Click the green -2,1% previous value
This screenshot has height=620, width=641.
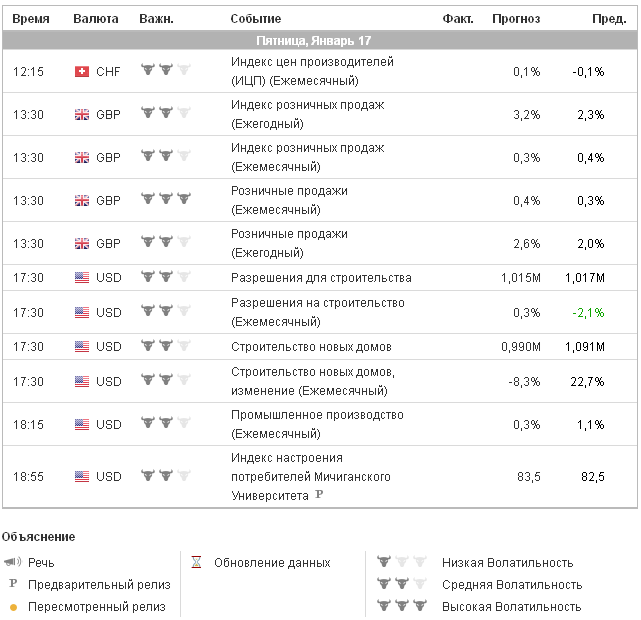click(x=588, y=312)
